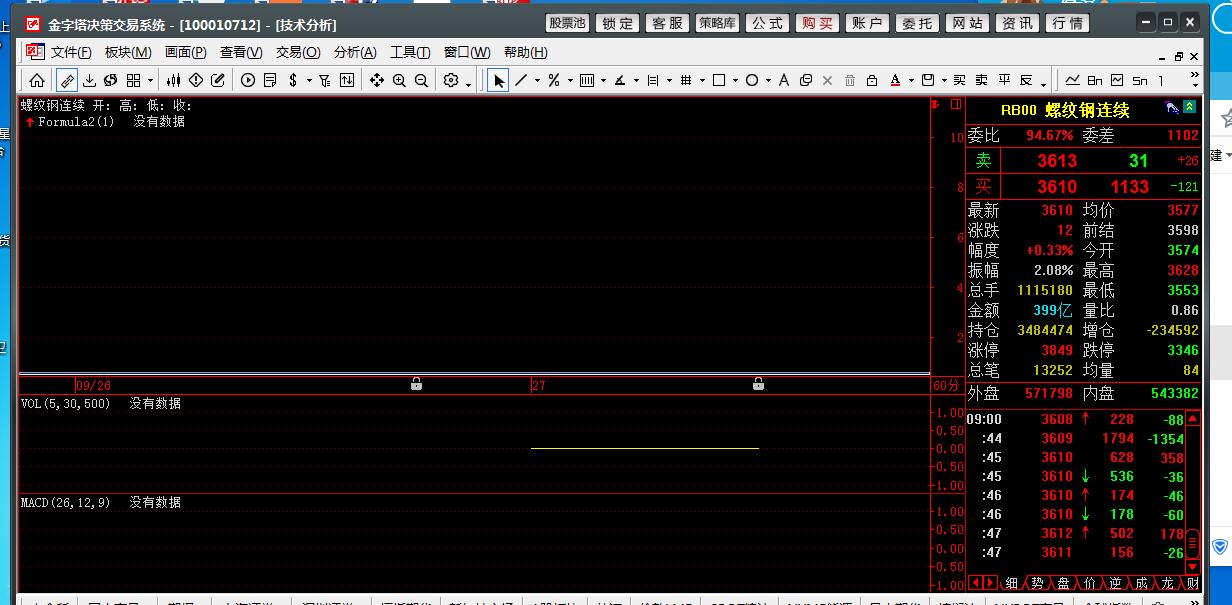Viewport: 1232px width, 605px height.
Task: Open the diamond alert warning icon
Action: click(x=196, y=81)
